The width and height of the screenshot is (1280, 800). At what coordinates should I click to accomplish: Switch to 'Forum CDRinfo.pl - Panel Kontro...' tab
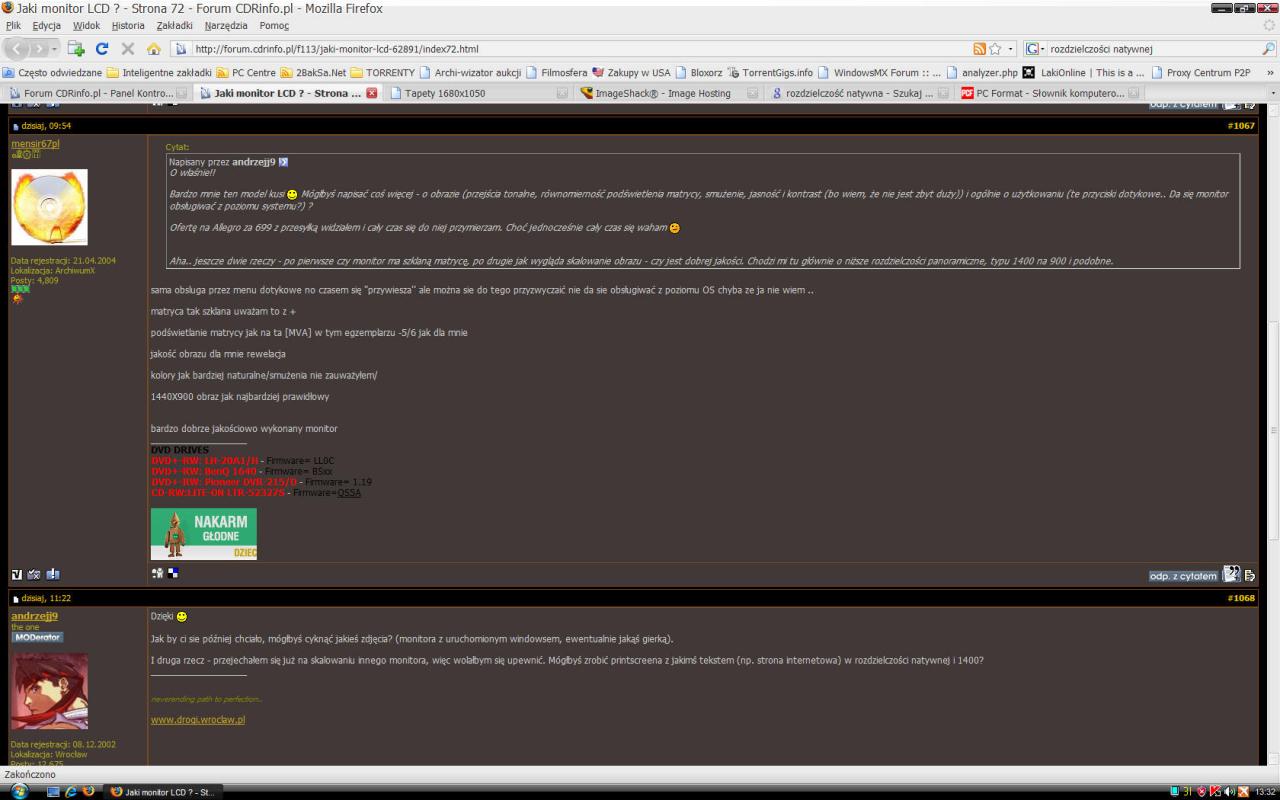(x=98, y=93)
